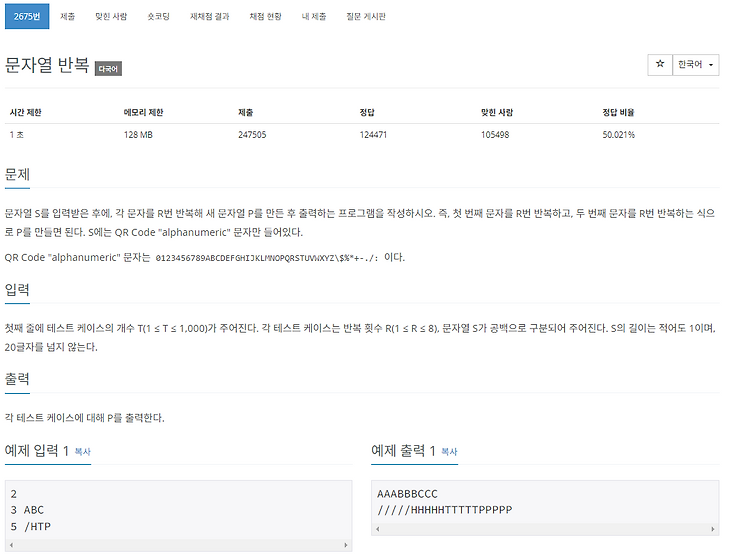The height and width of the screenshot is (558, 750).
Task: Click the 124471 correct answers value
Action: click(x=373, y=135)
